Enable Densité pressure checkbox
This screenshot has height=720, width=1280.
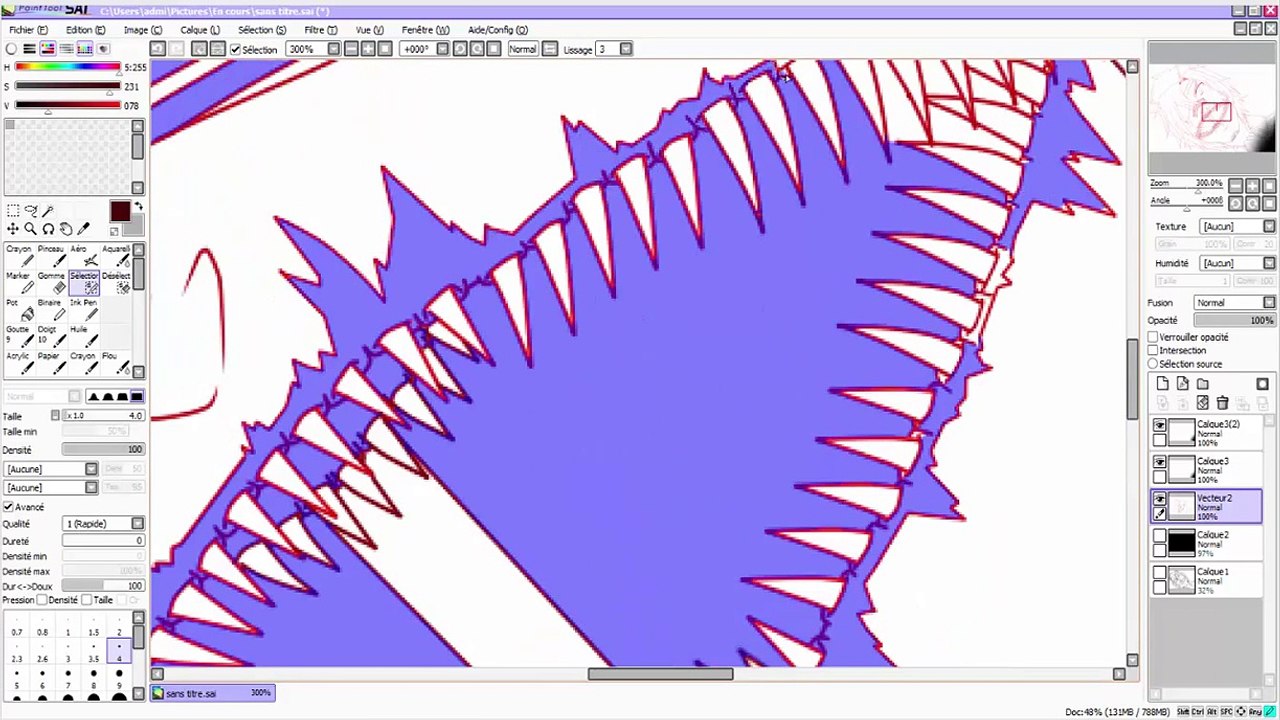42,600
